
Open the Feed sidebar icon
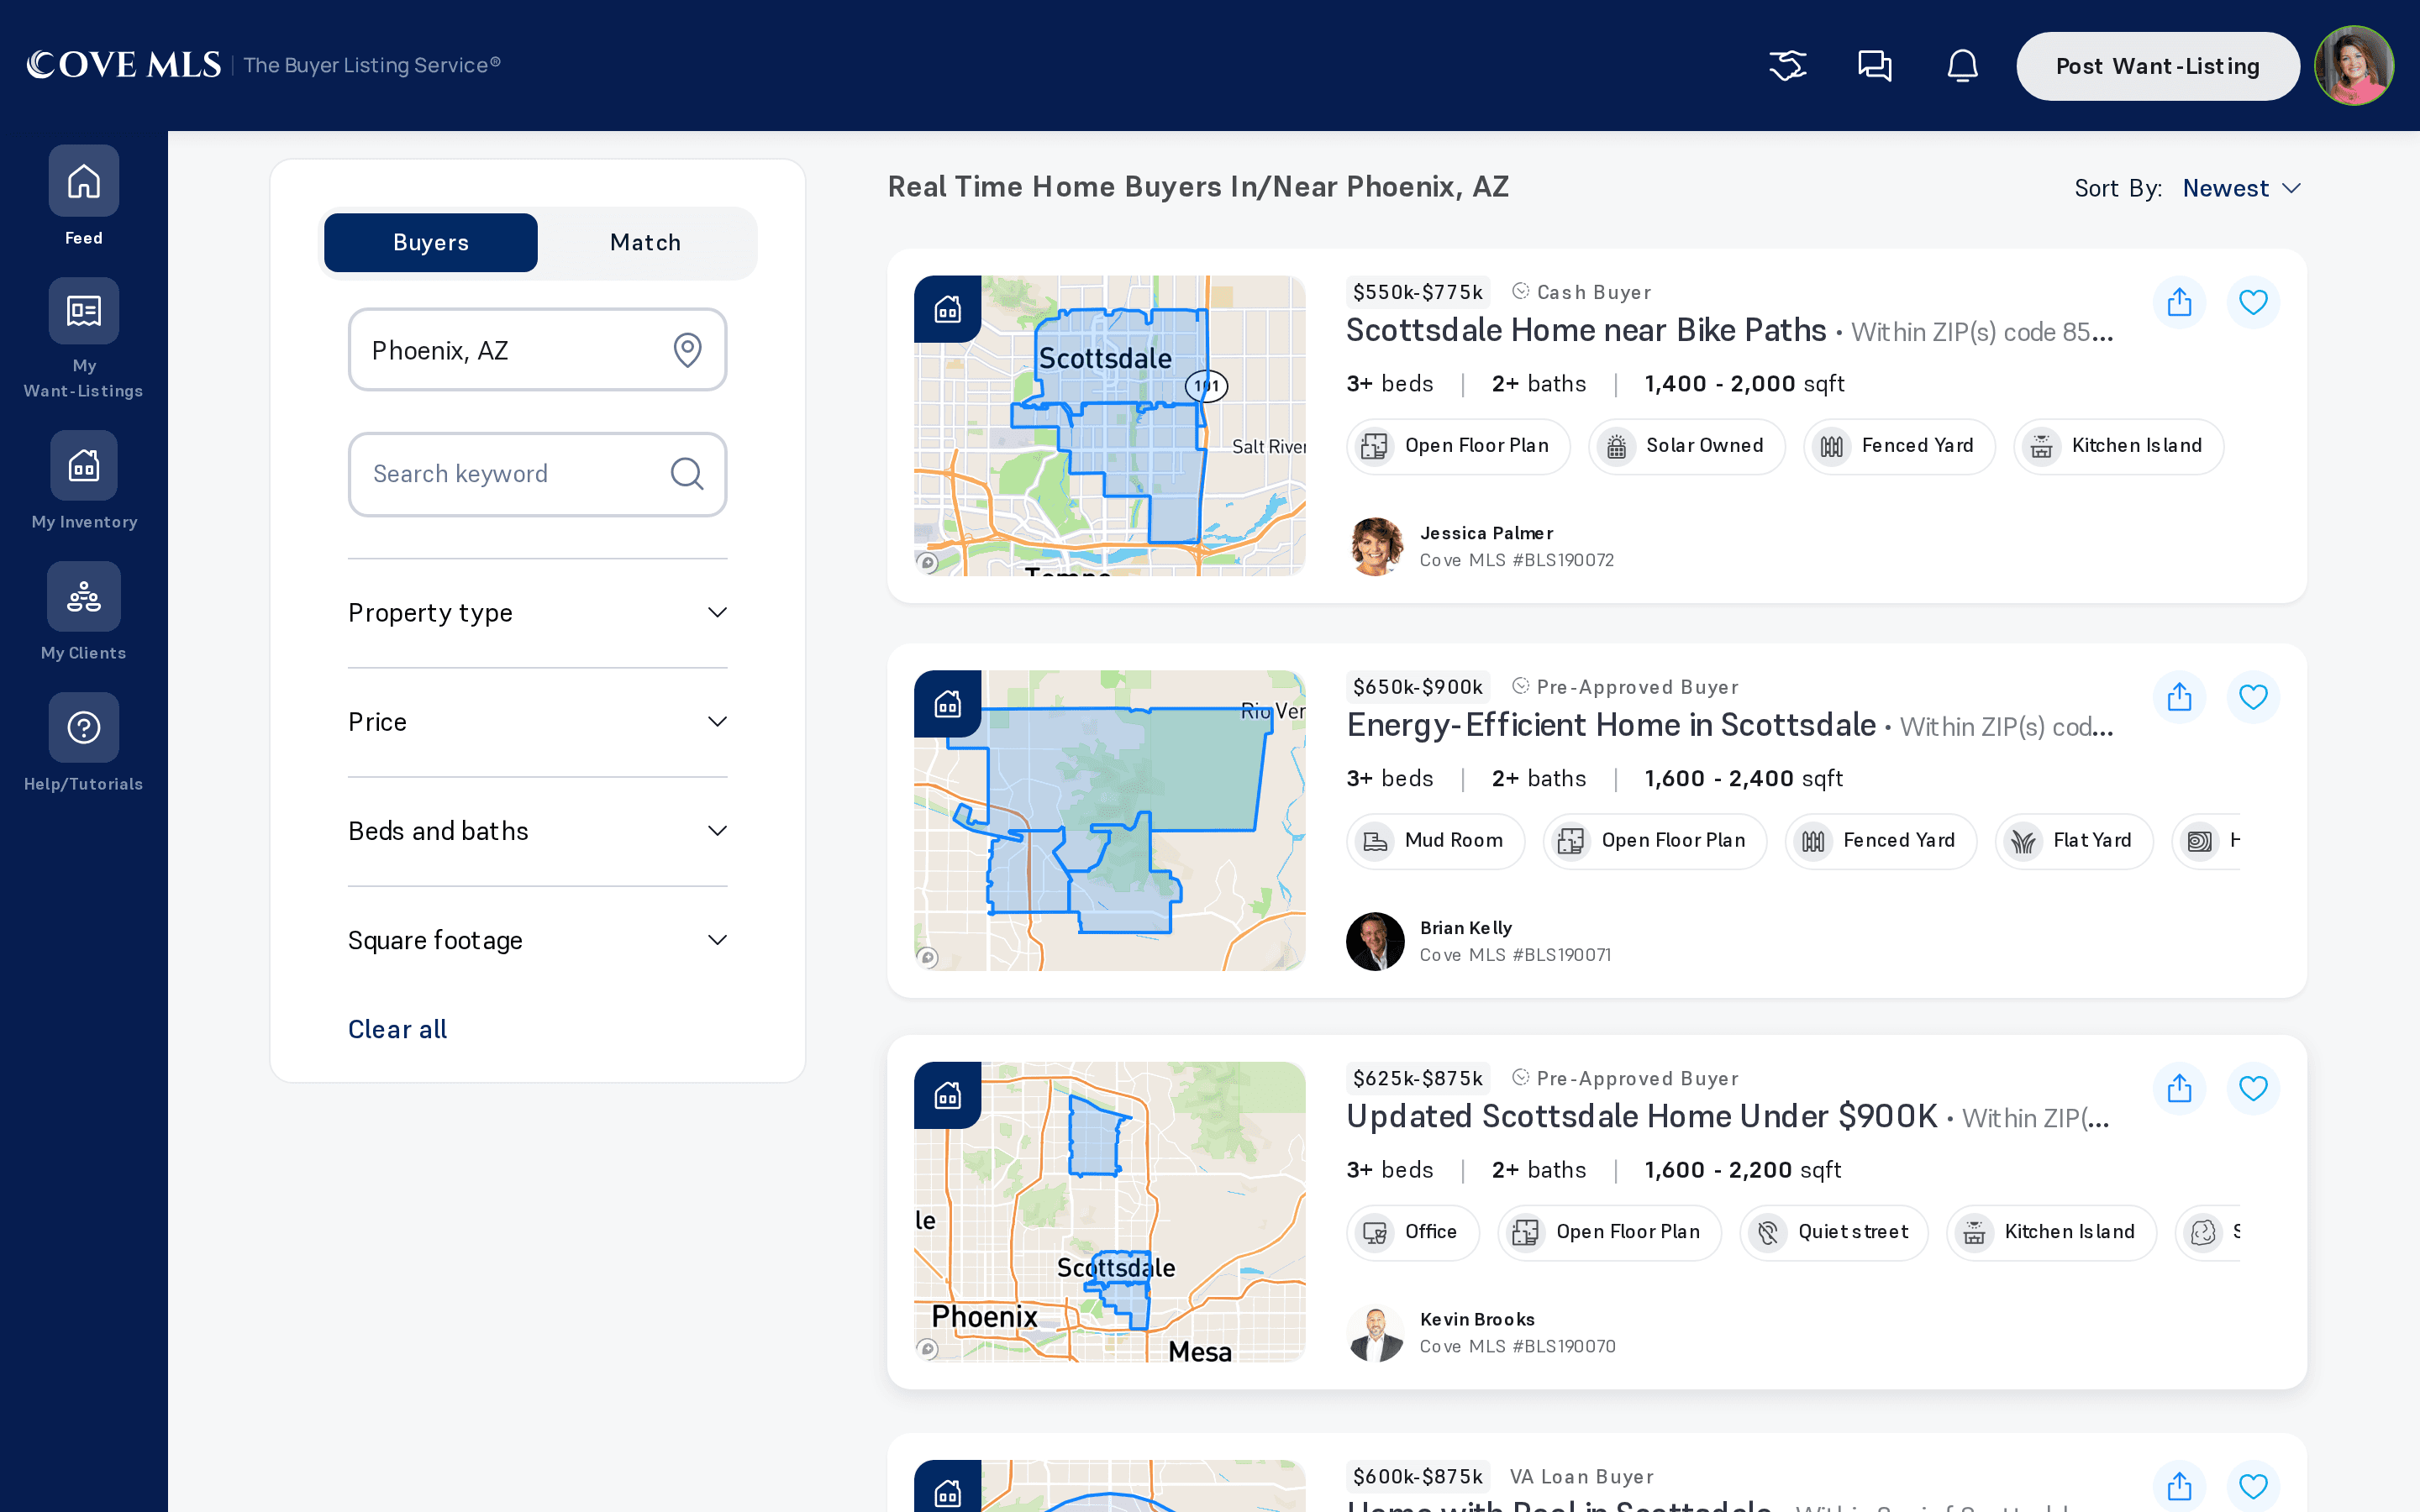84,181
